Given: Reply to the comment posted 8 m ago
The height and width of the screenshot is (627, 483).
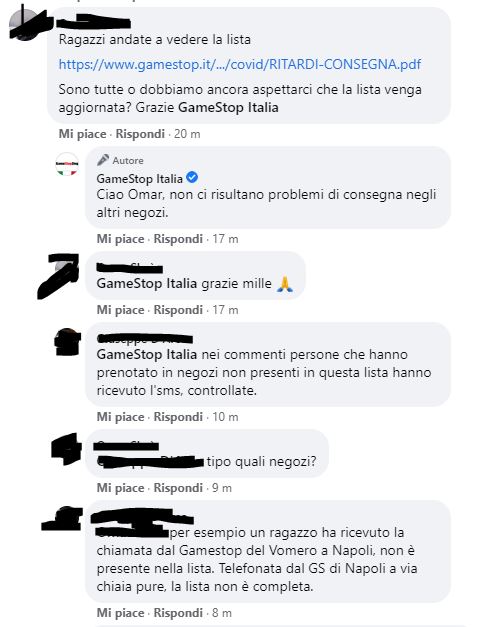Looking at the screenshot, I should 178,613.
